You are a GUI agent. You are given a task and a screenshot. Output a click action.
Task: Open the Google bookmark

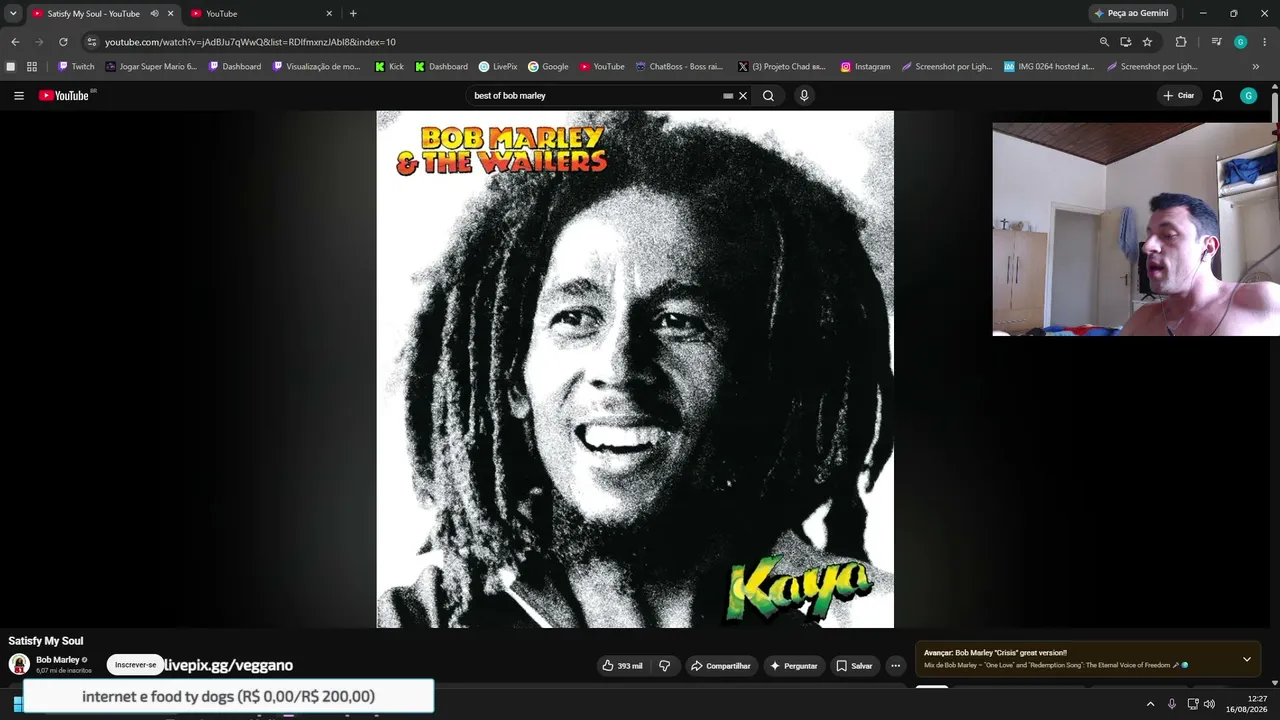click(548, 67)
